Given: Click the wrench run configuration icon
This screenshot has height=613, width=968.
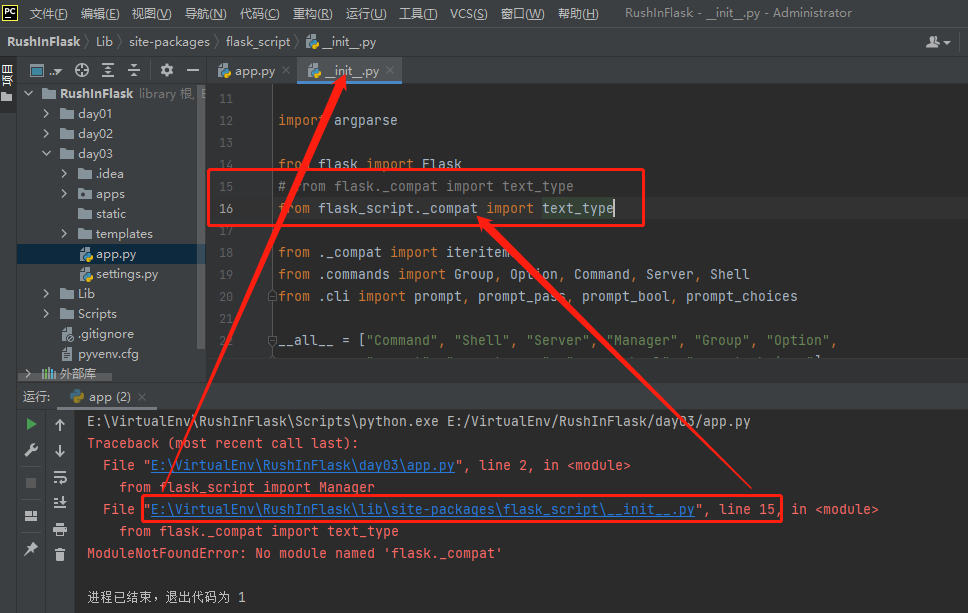Looking at the screenshot, I should click(31, 450).
